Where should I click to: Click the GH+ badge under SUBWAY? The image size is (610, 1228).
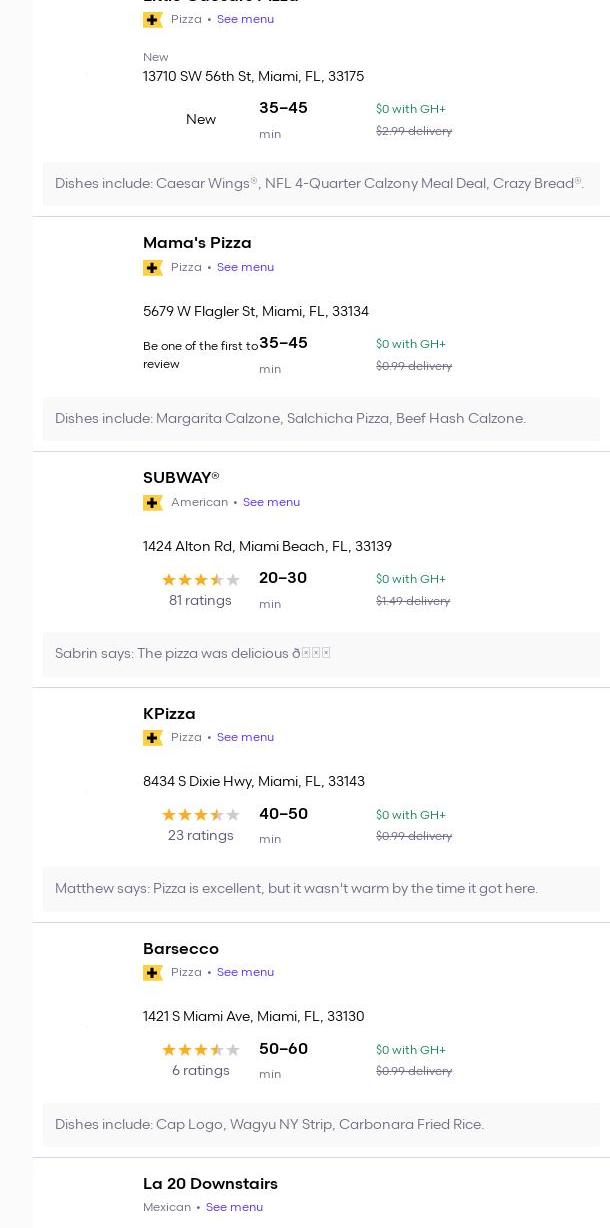153,503
